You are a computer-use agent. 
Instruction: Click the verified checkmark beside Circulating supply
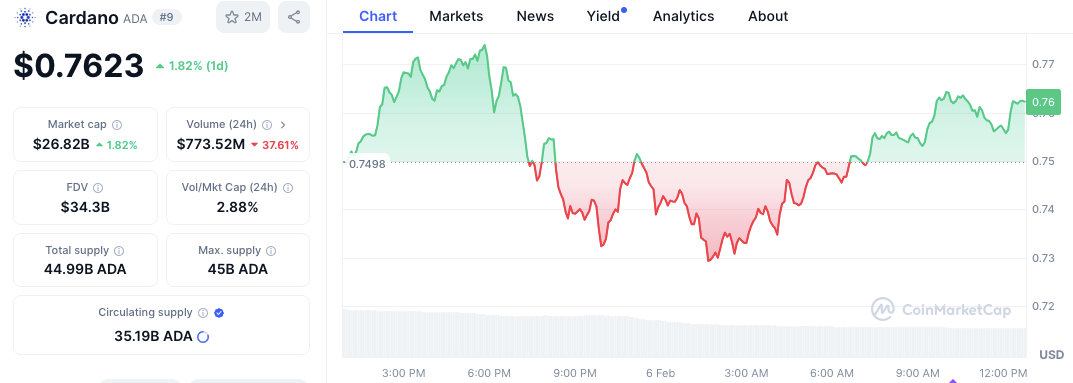coord(219,313)
